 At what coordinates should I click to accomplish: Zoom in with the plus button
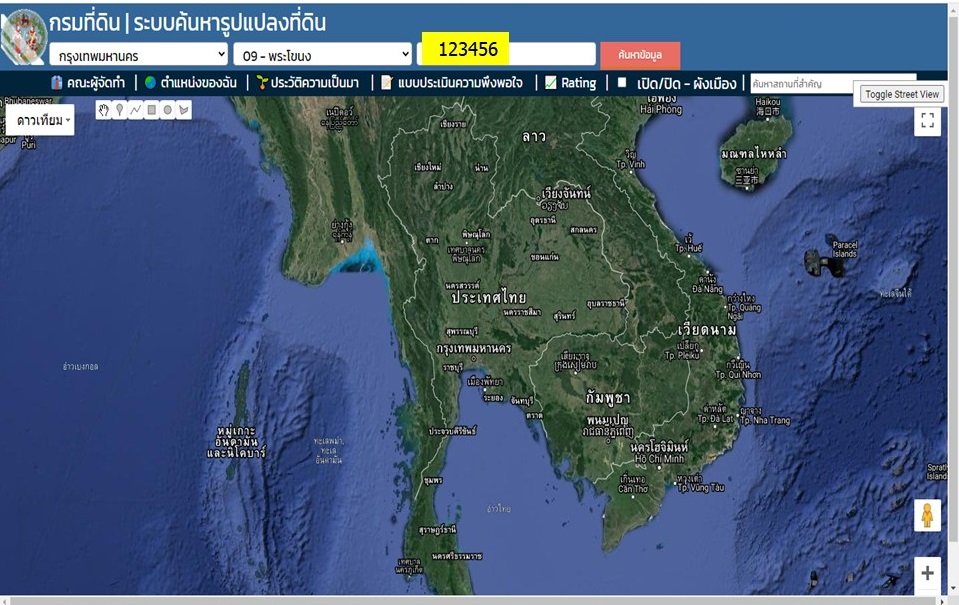(x=927, y=573)
